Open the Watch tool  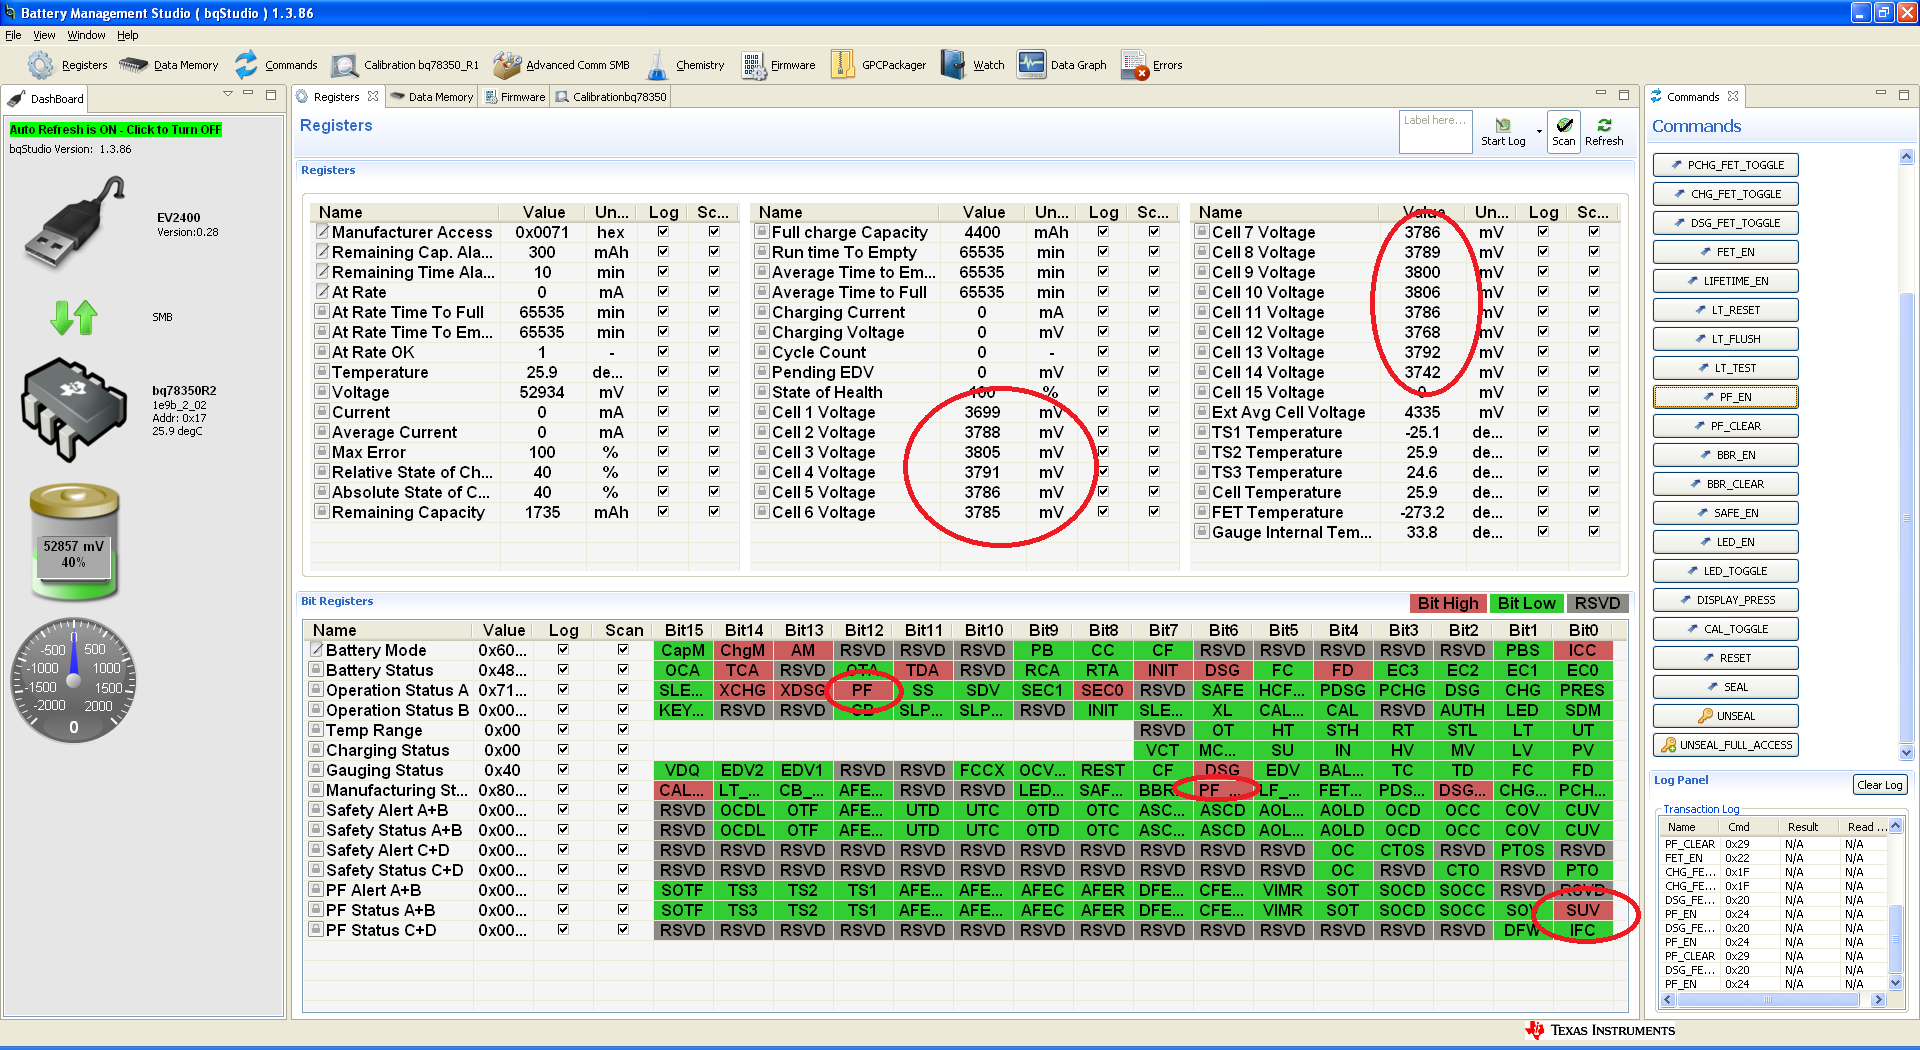973,65
